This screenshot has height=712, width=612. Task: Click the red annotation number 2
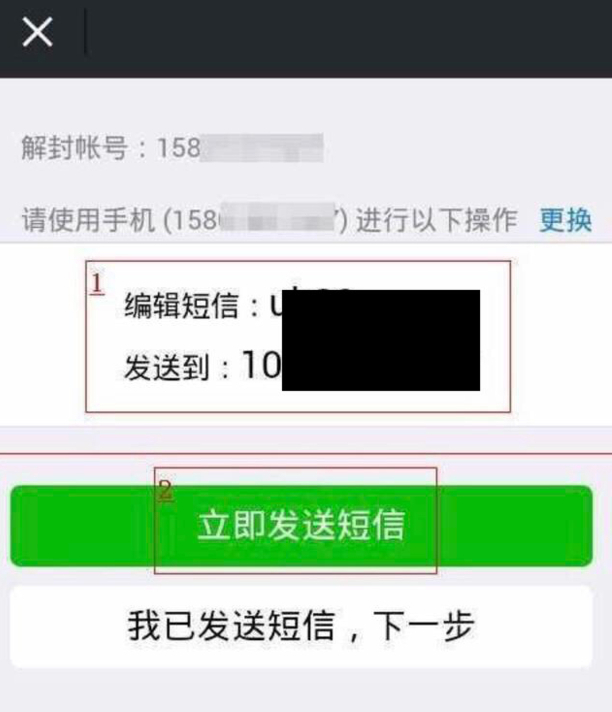tap(165, 491)
